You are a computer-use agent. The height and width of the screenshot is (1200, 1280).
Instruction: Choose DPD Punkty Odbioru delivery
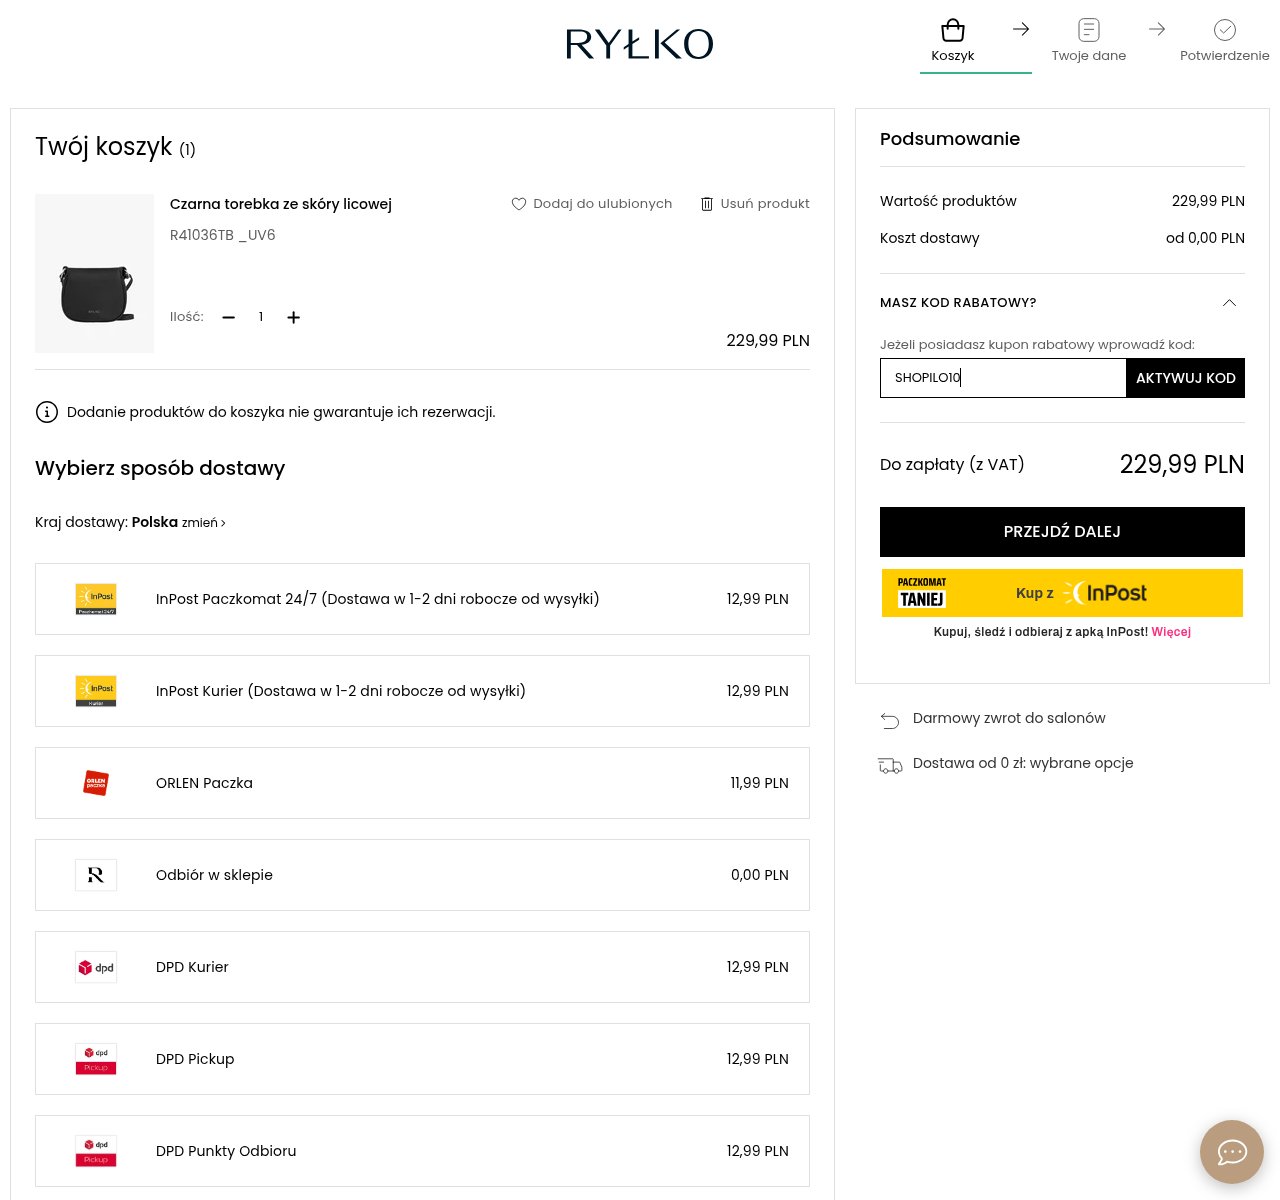point(422,1151)
